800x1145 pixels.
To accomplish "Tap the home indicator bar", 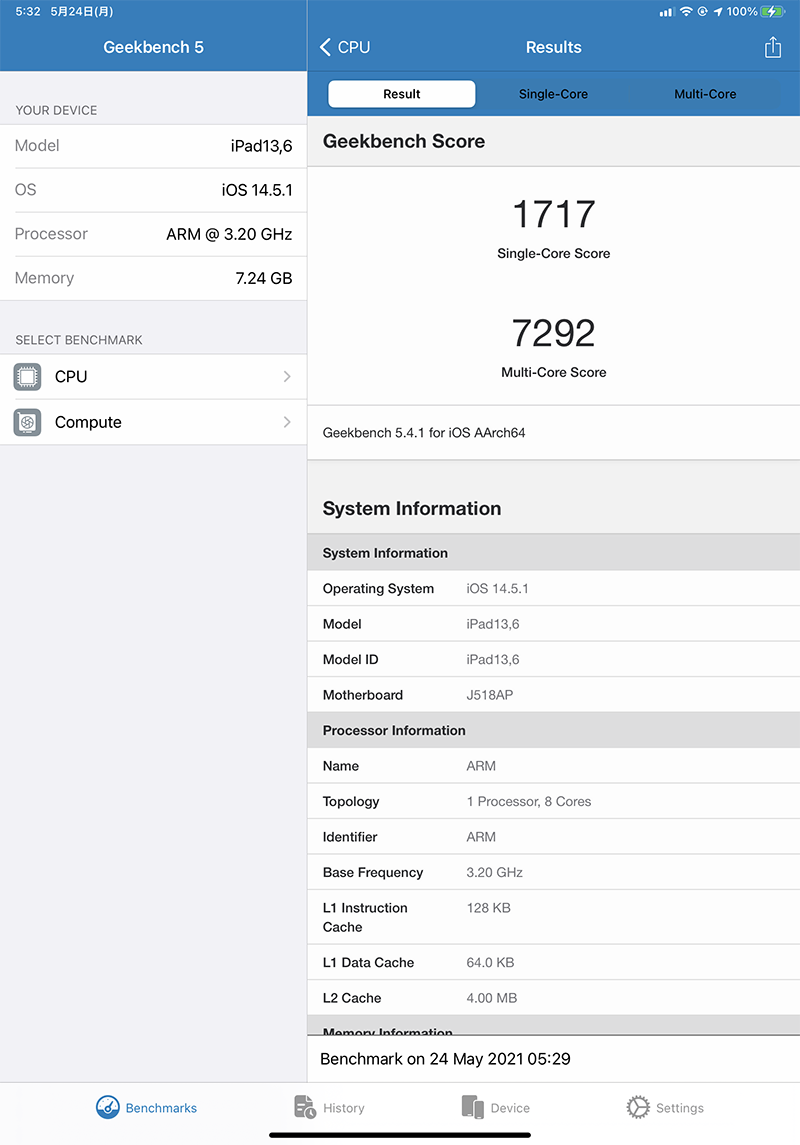I will pos(400,1135).
